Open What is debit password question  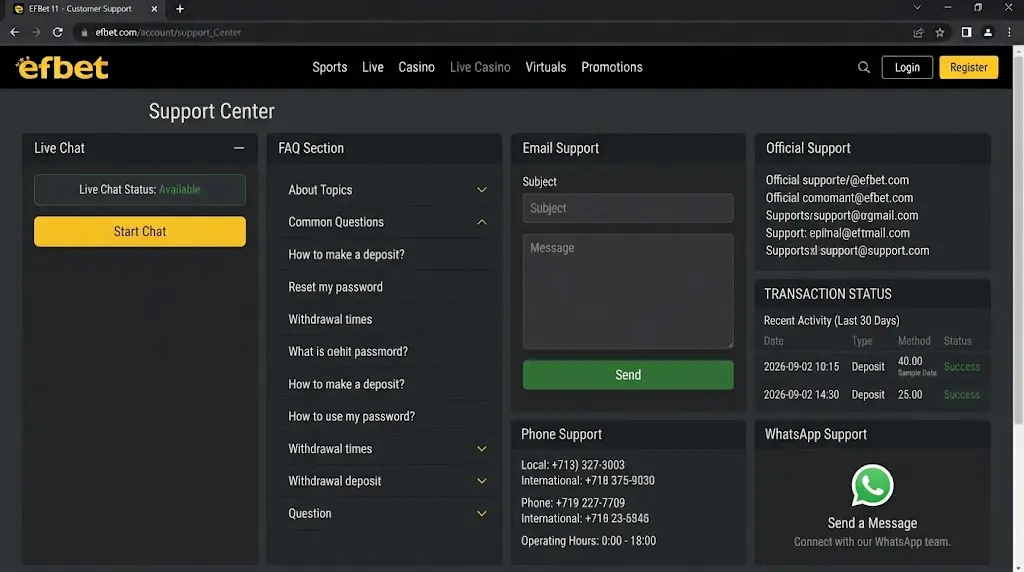pos(348,351)
